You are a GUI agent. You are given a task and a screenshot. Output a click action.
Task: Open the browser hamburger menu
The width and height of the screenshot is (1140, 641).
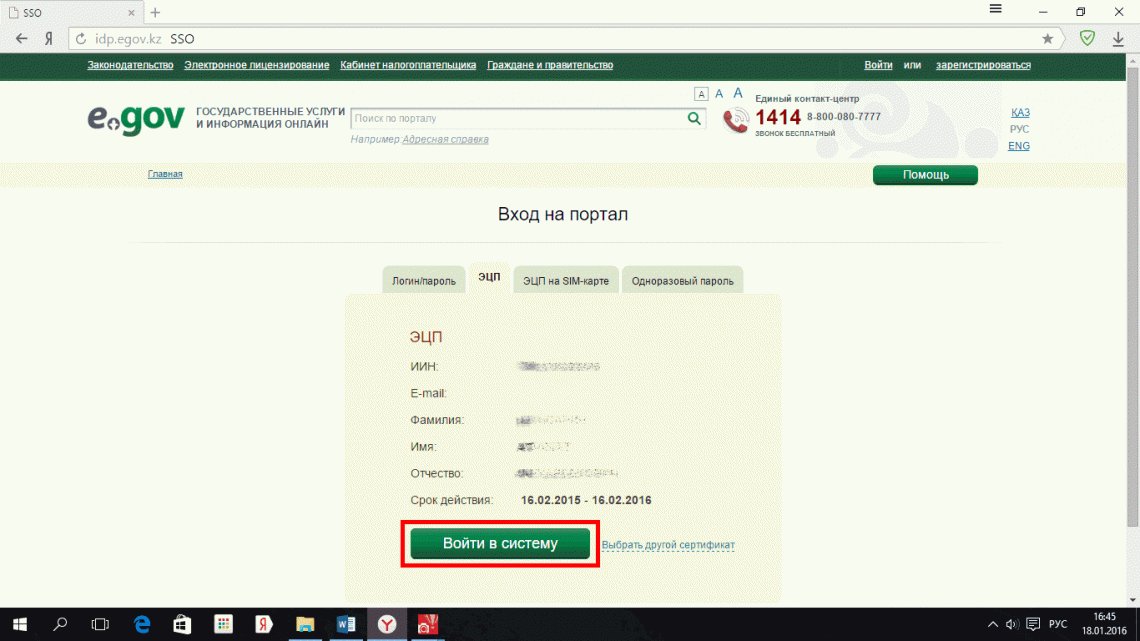click(995, 8)
